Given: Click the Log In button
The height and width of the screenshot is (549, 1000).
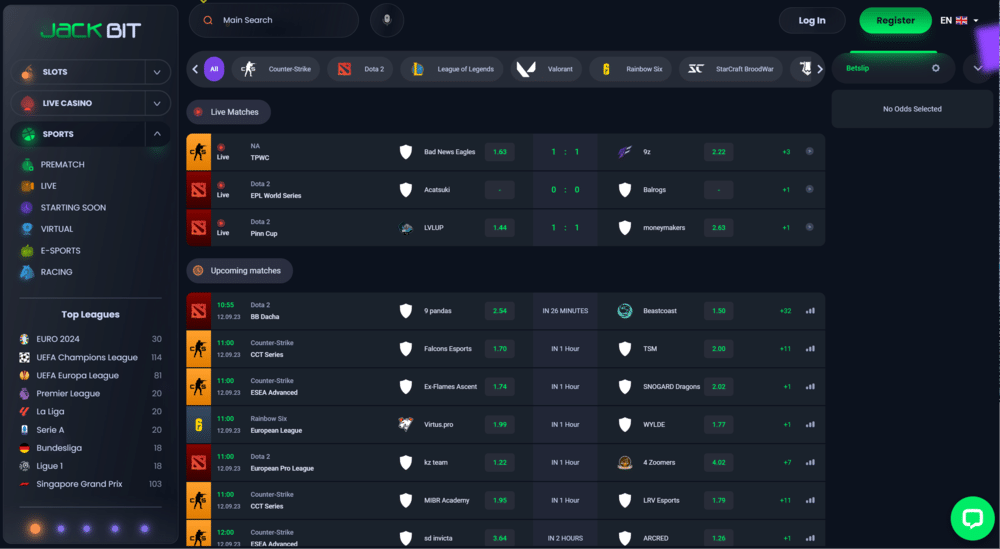Looking at the screenshot, I should coord(812,20).
